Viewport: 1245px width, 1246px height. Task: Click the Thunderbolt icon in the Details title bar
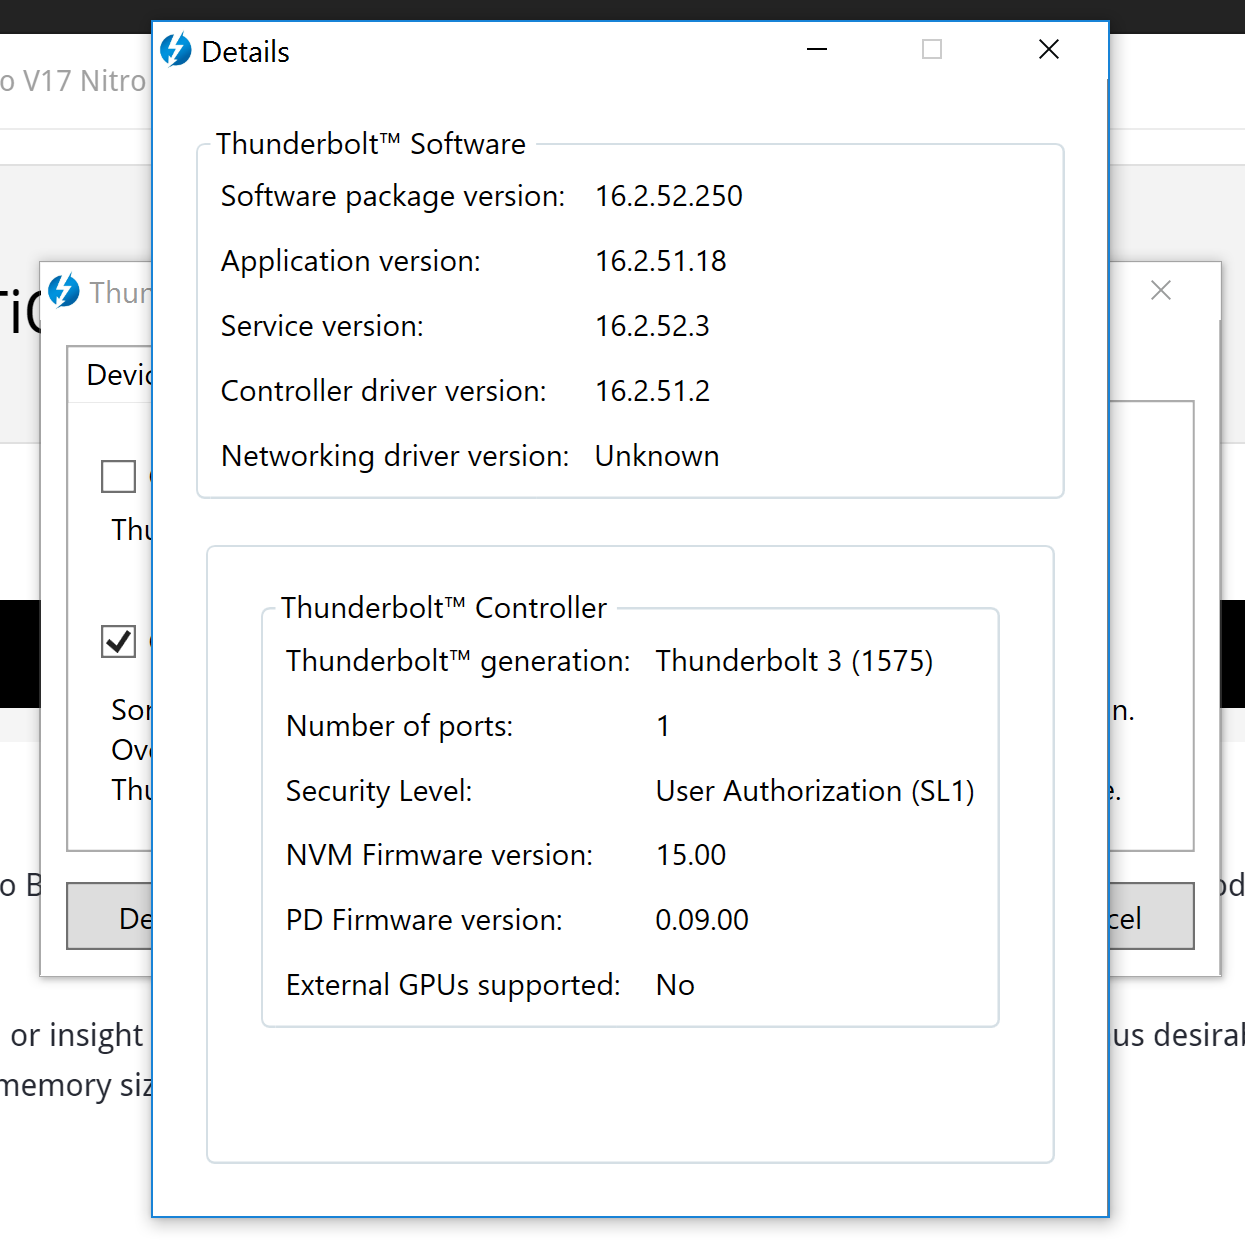tap(176, 50)
